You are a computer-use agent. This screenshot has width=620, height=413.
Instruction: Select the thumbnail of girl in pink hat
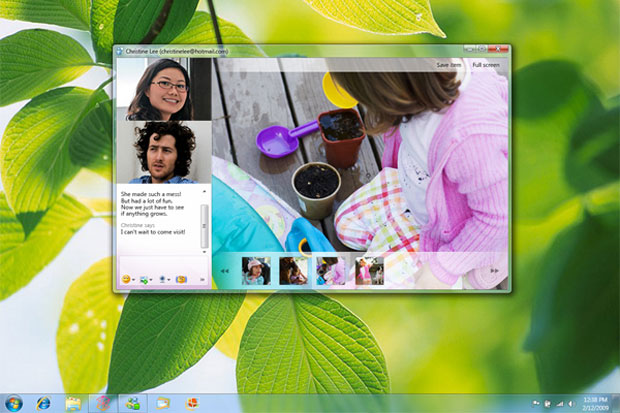point(256,271)
